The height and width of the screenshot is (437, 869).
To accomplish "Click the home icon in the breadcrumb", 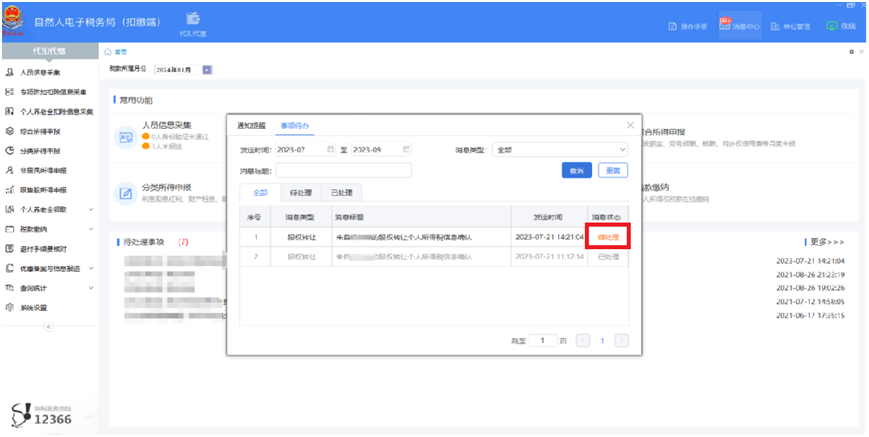I will pos(108,52).
